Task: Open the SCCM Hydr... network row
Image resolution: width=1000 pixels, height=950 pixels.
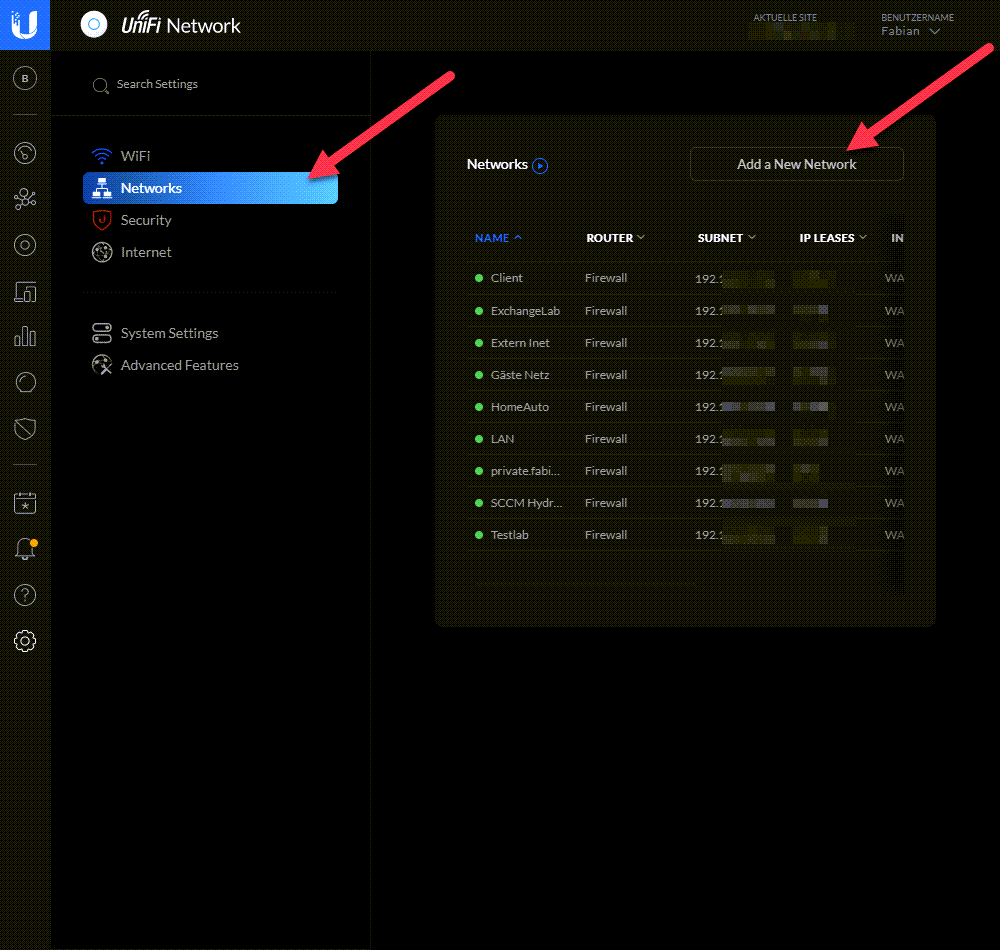Action: coord(686,502)
